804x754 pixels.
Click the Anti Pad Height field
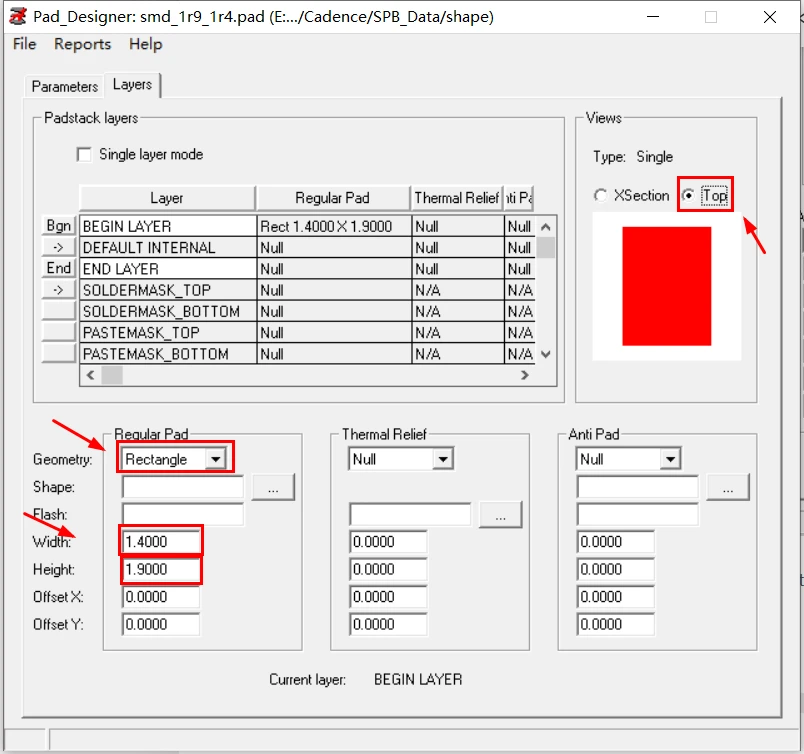click(616, 569)
